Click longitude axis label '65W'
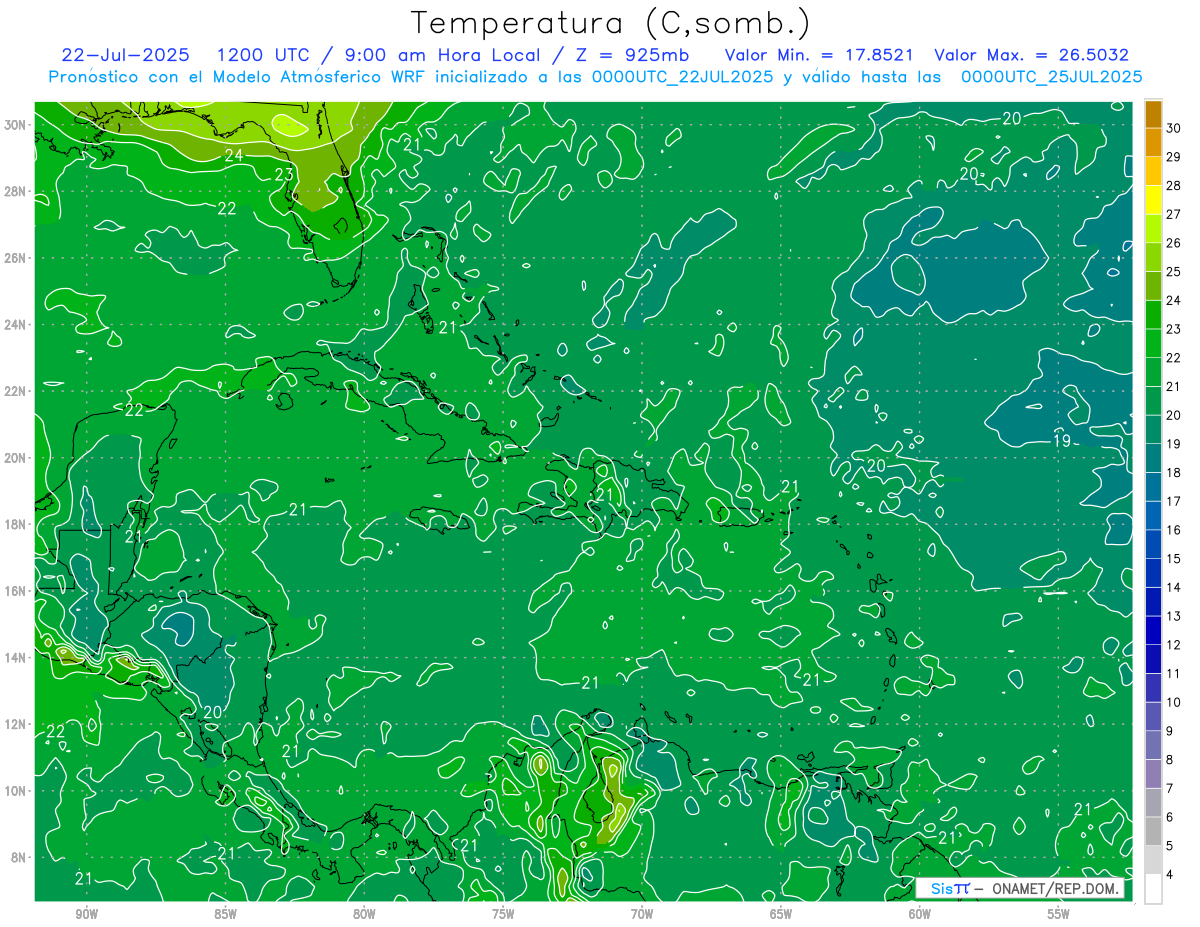The image size is (1200, 927). [781, 914]
